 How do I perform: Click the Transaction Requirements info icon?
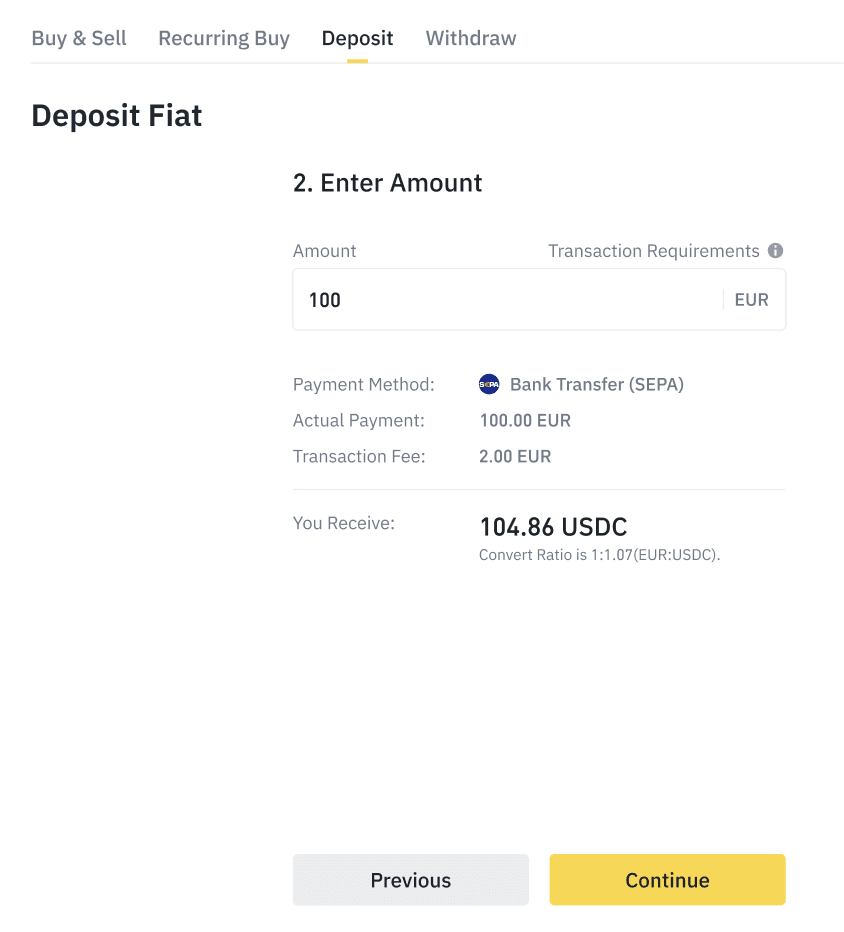[776, 251]
